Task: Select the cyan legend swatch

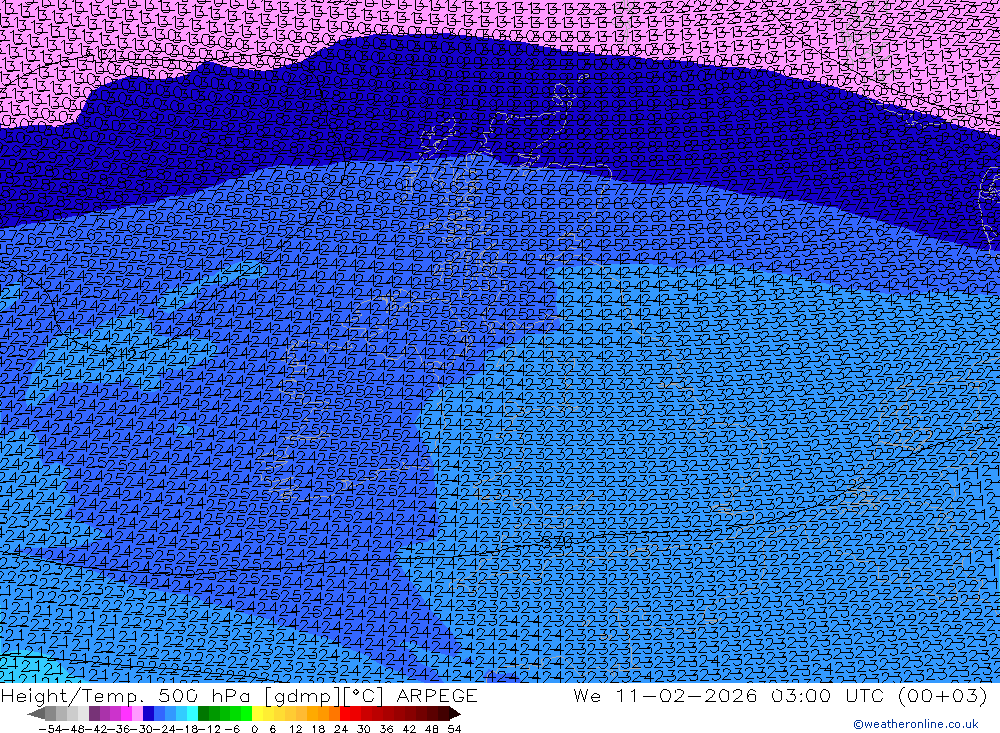Action: pyautogui.click(x=192, y=714)
